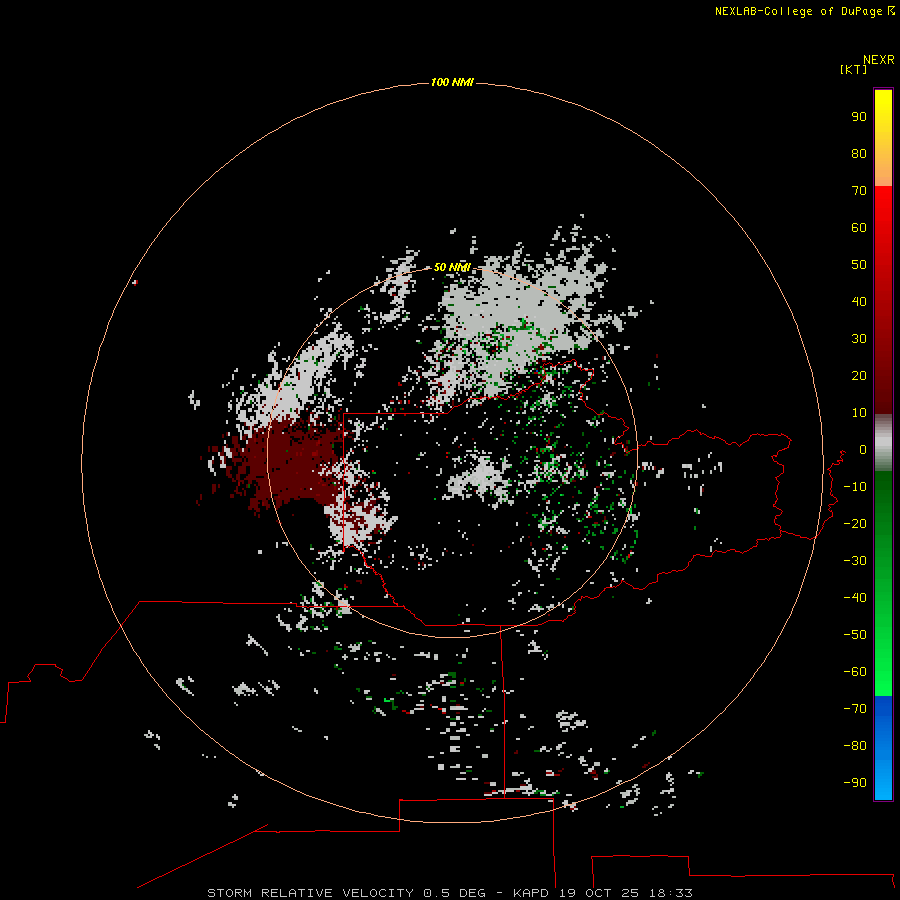This screenshot has height=900, width=900.
Task: Click the KT units label above color scale
Action: click(x=854, y=69)
